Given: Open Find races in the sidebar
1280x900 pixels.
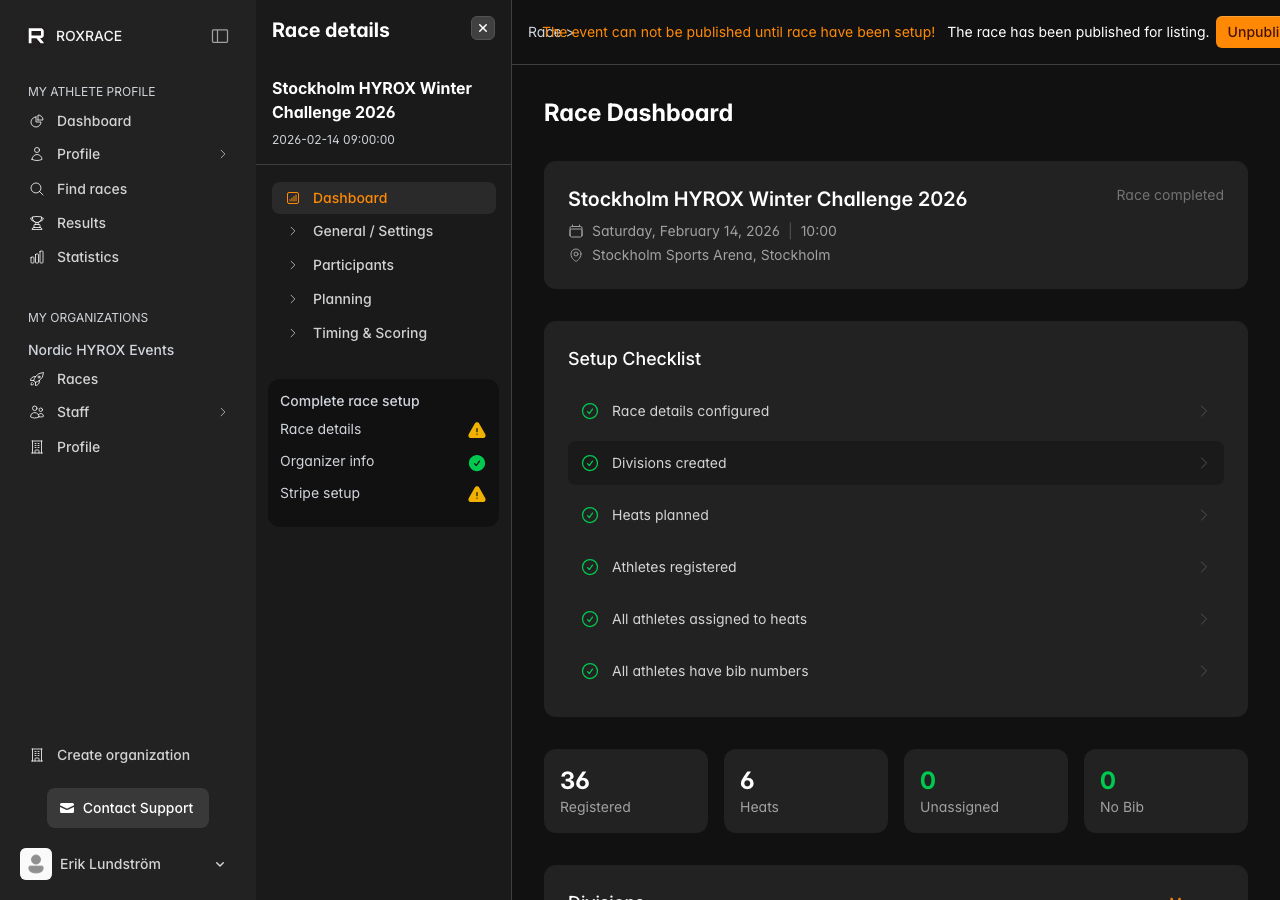Looking at the screenshot, I should pos(128,189).
